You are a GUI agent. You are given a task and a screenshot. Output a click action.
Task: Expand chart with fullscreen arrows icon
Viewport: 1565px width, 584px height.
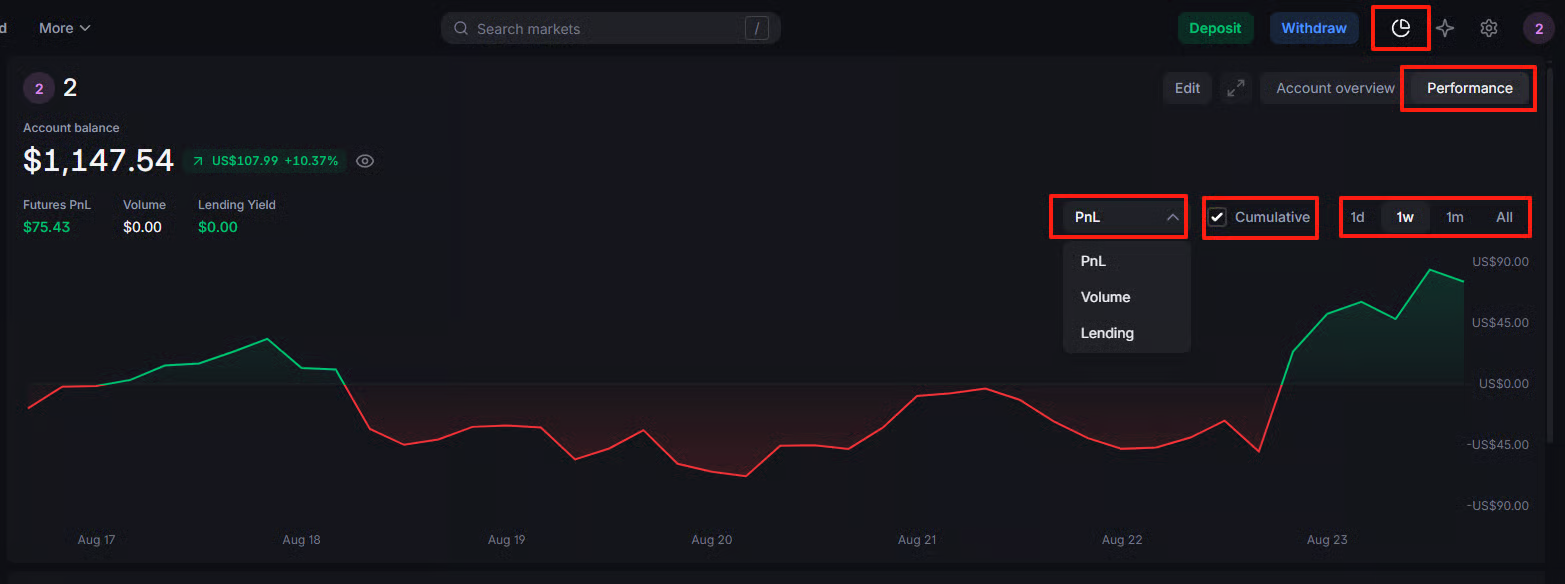click(1236, 88)
